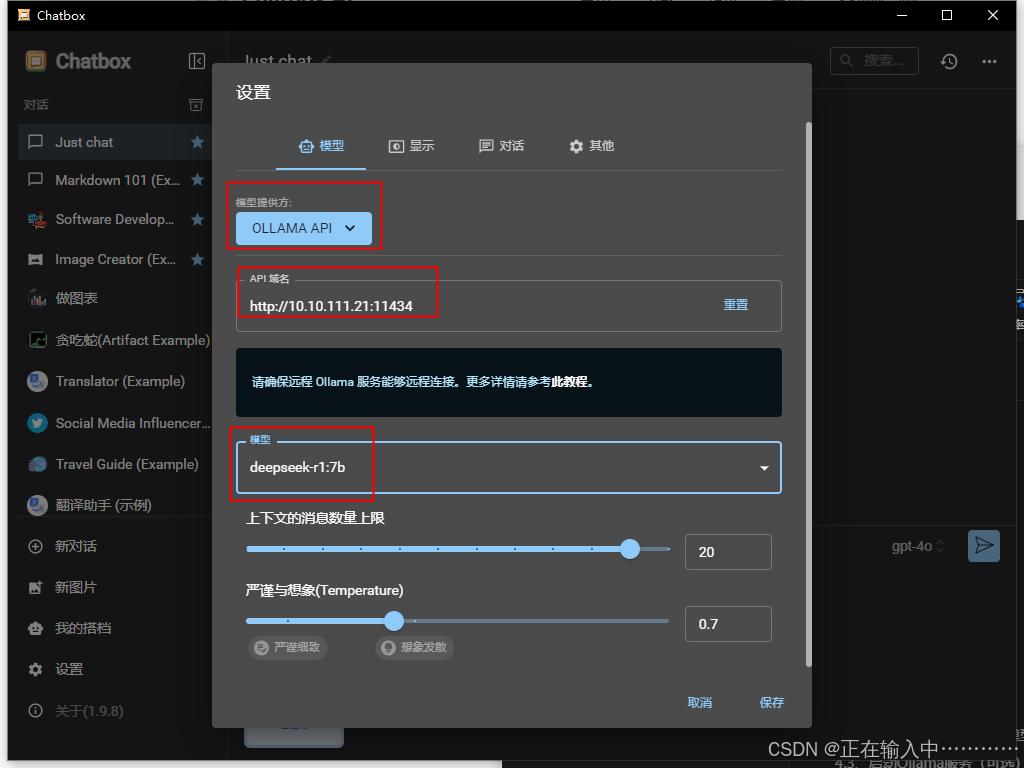Screen dimensions: 1024x768
Task: Click the 严谨细致 preset chip
Action: click(x=287, y=647)
